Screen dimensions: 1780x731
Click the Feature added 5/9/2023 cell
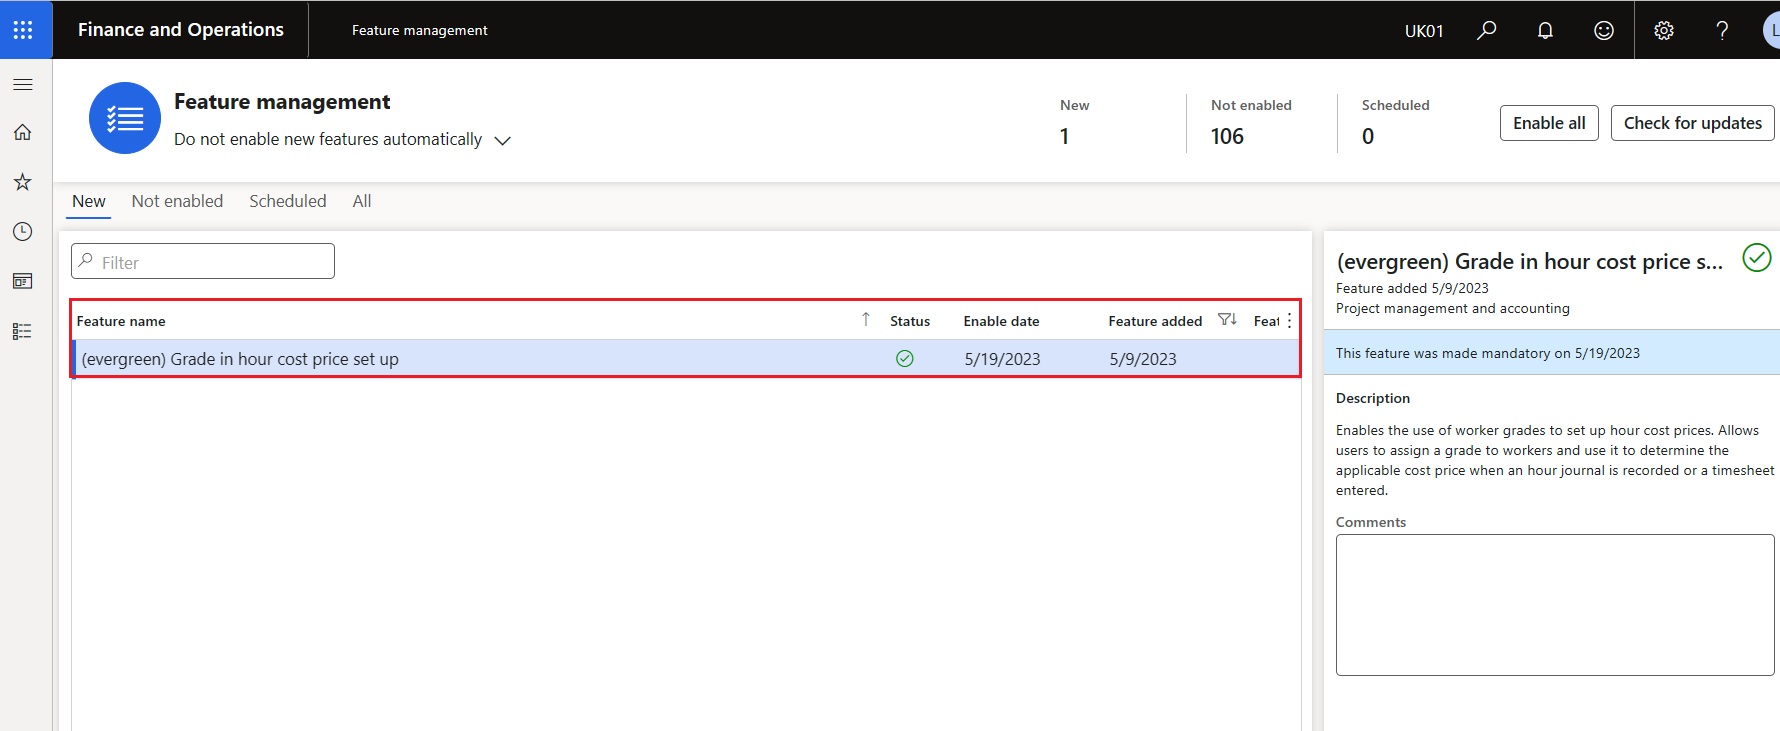coord(1143,359)
